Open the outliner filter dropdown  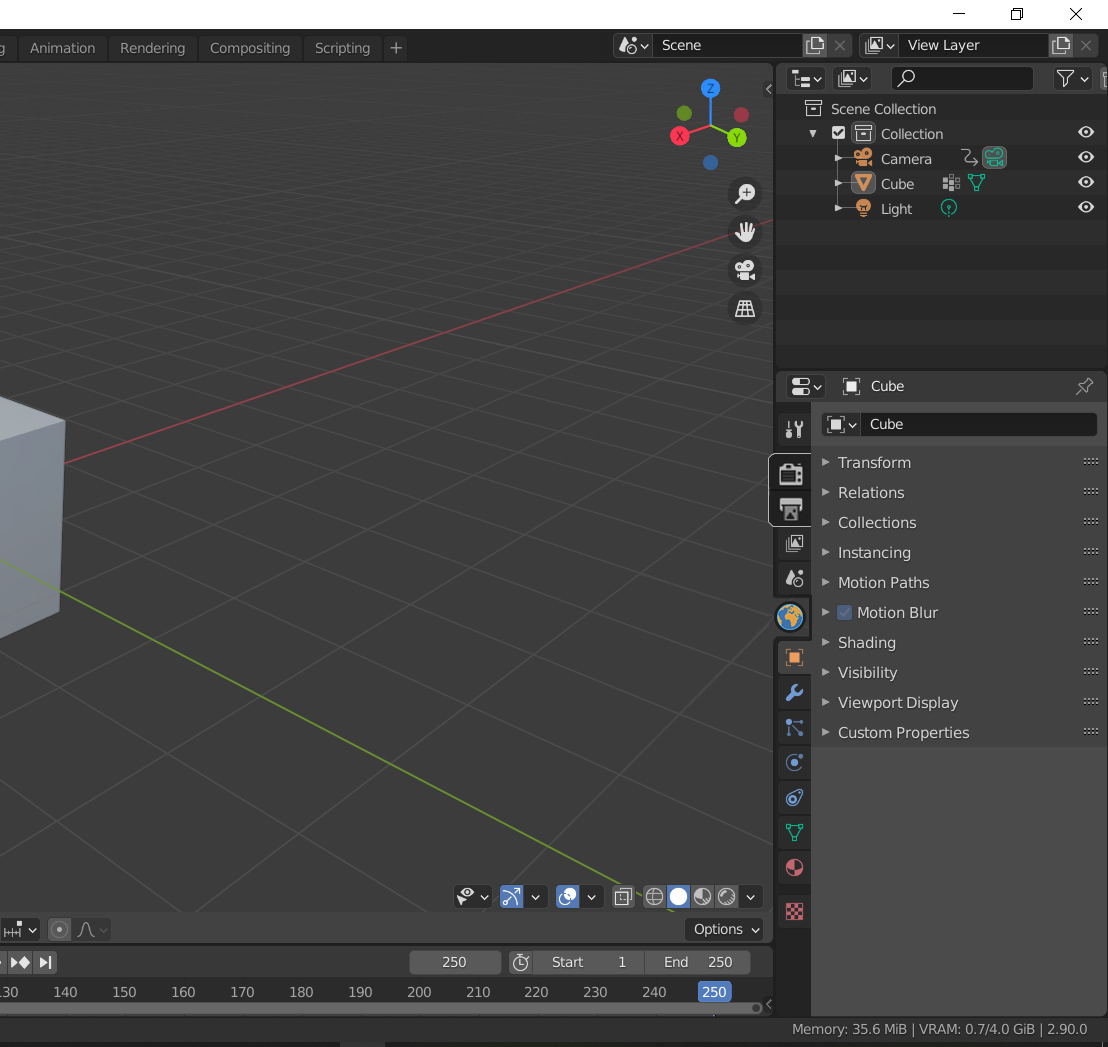click(x=1071, y=78)
